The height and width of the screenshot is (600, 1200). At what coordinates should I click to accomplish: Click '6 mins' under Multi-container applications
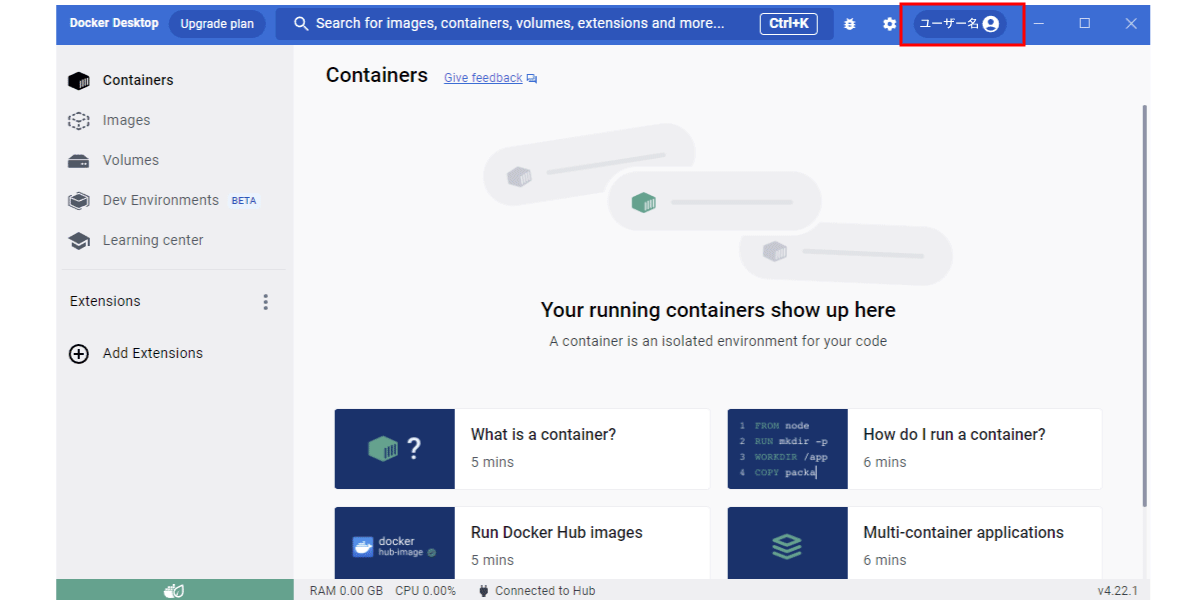pos(885,560)
